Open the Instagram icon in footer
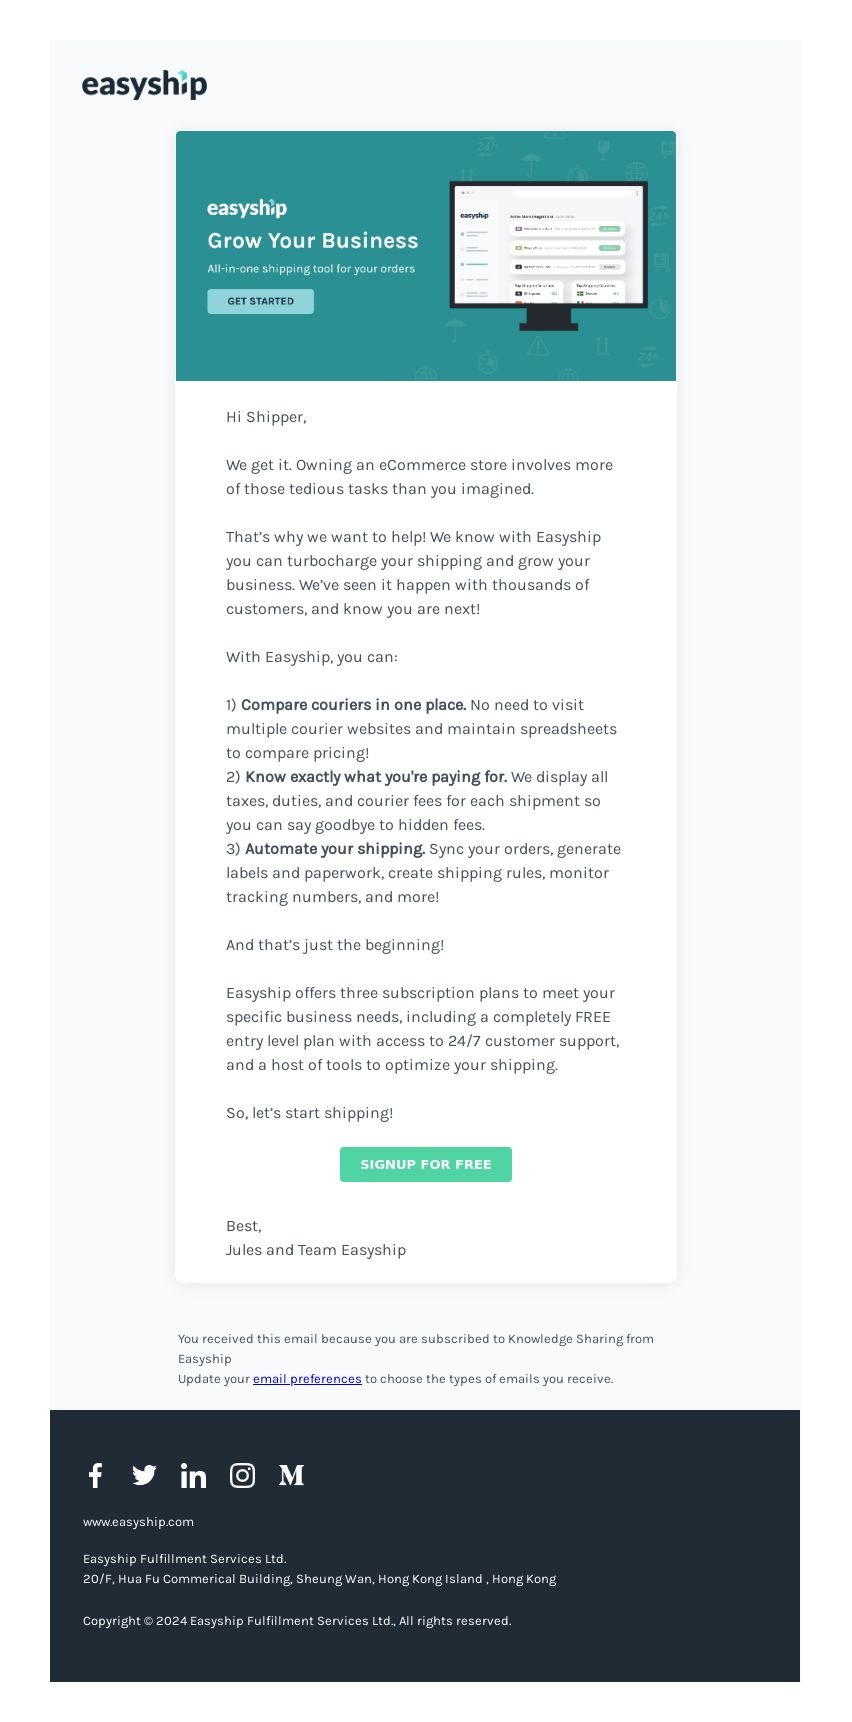 click(242, 1475)
